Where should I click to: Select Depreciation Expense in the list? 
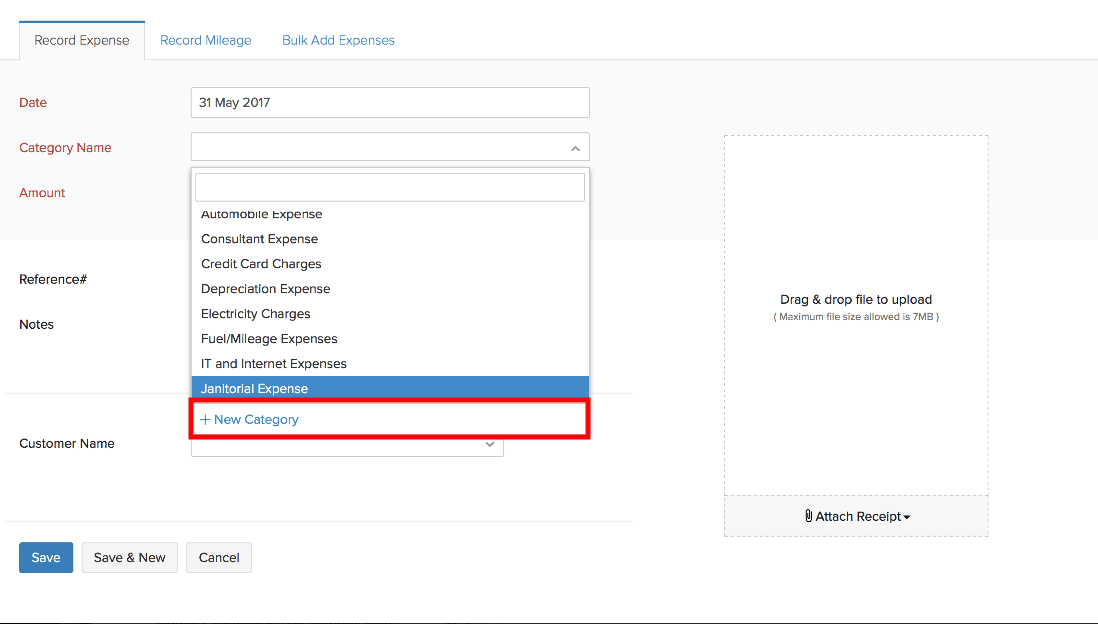click(x=266, y=289)
